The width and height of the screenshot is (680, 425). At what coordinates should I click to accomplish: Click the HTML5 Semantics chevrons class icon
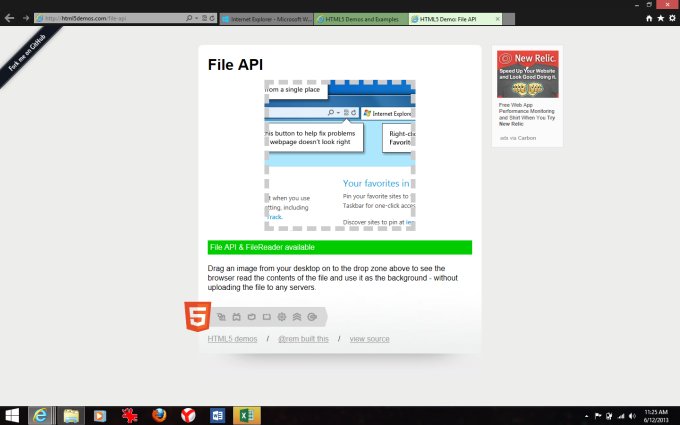click(x=297, y=317)
